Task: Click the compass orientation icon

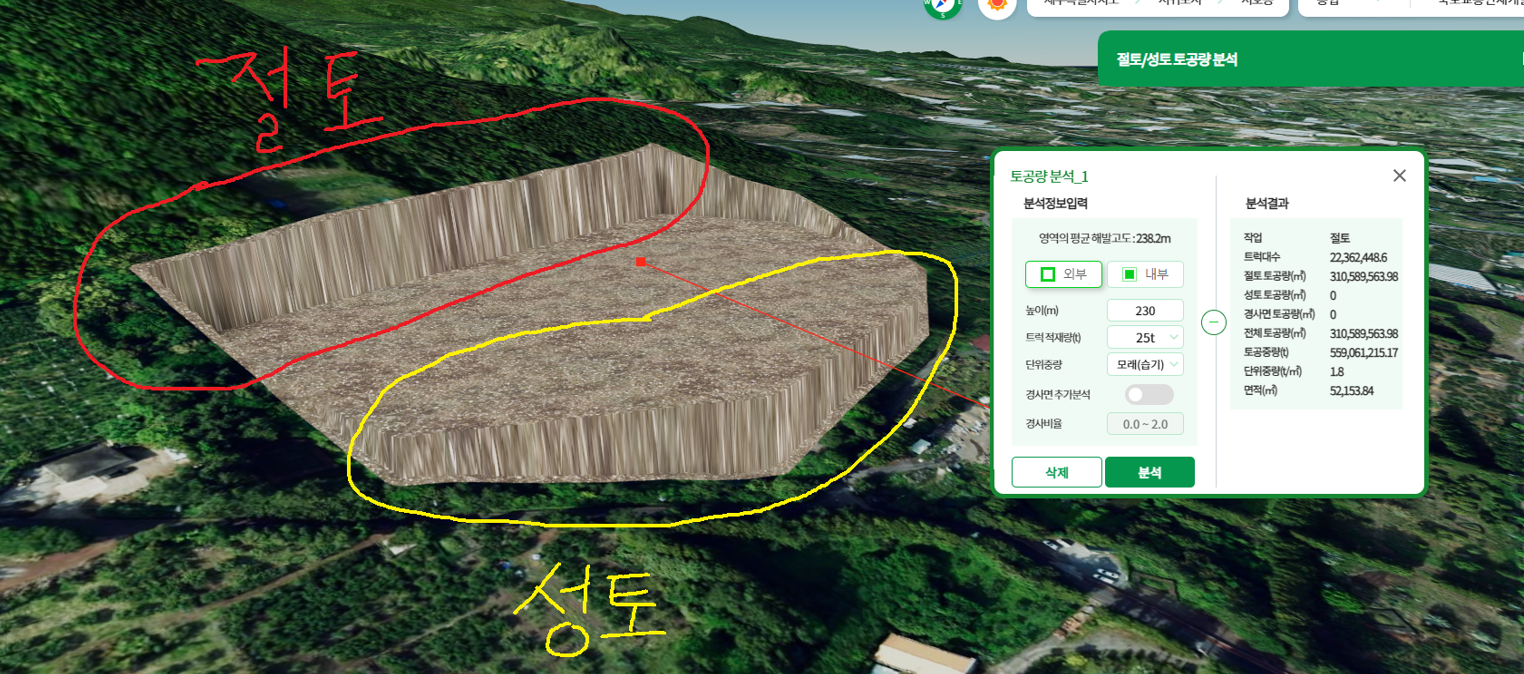Action: 942,4
